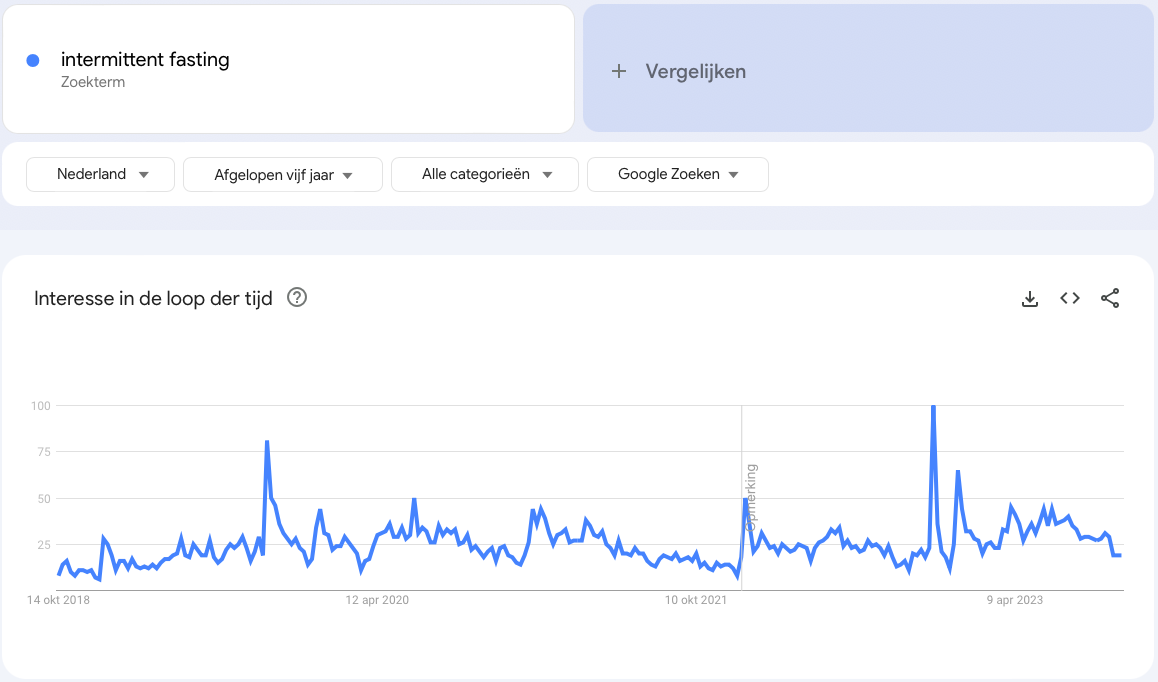Open the embed code view
Viewport: 1158px width, 682px height.
[1069, 298]
